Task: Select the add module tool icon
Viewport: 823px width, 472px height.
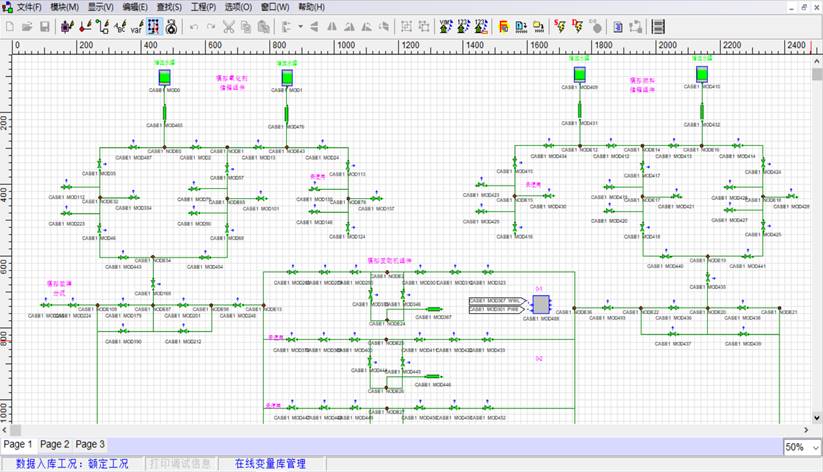Action: point(67,26)
